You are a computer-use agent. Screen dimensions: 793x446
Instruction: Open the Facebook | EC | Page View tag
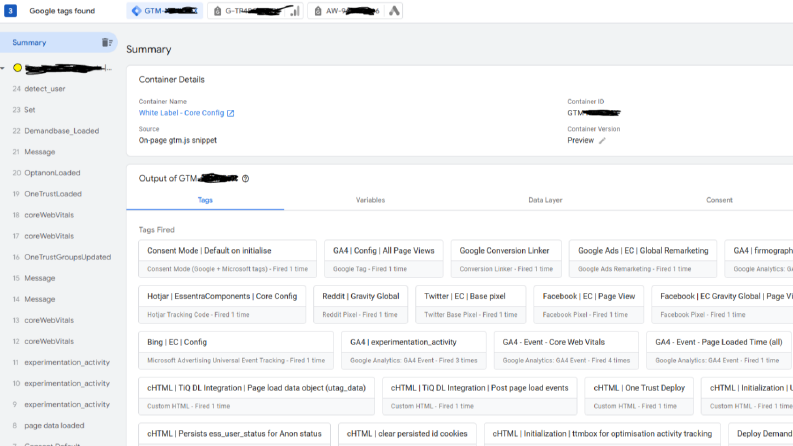tap(589, 304)
